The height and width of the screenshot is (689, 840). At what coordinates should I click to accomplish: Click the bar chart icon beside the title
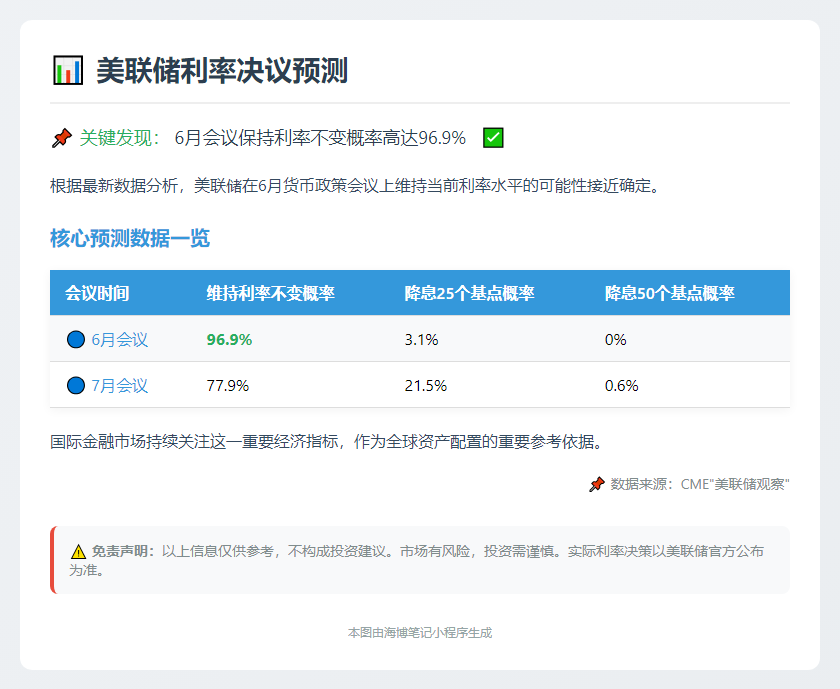tap(68, 70)
